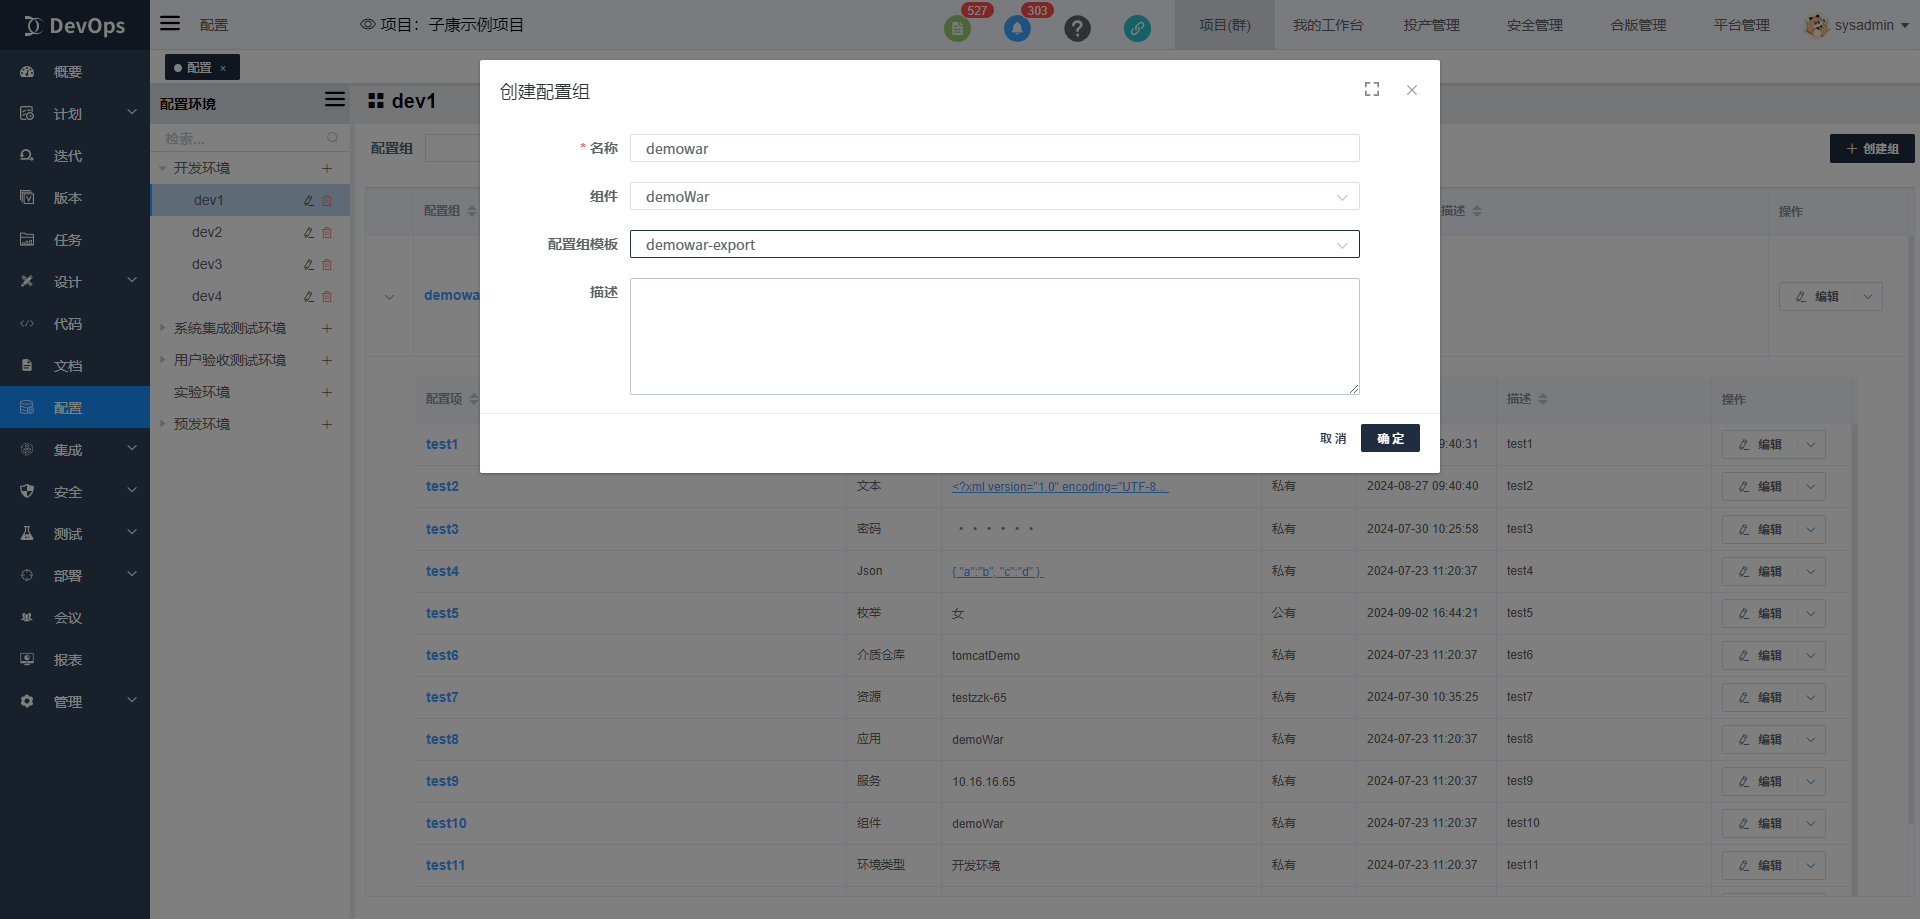Expand the 系统集成测试环境 tree node

click(x=163, y=328)
